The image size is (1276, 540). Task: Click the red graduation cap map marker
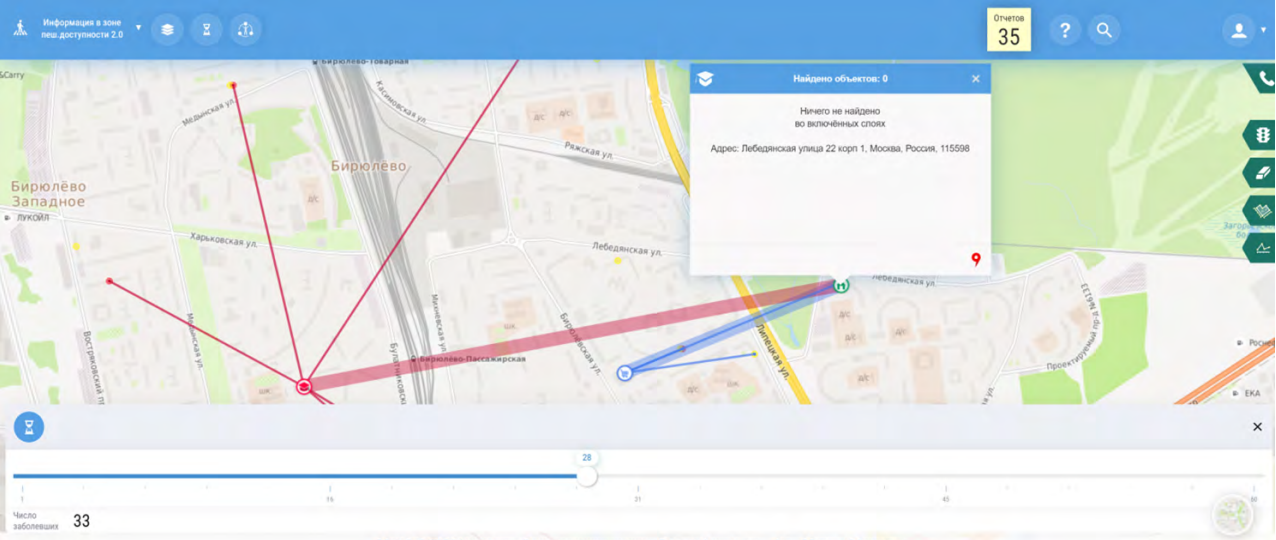tap(304, 386)
